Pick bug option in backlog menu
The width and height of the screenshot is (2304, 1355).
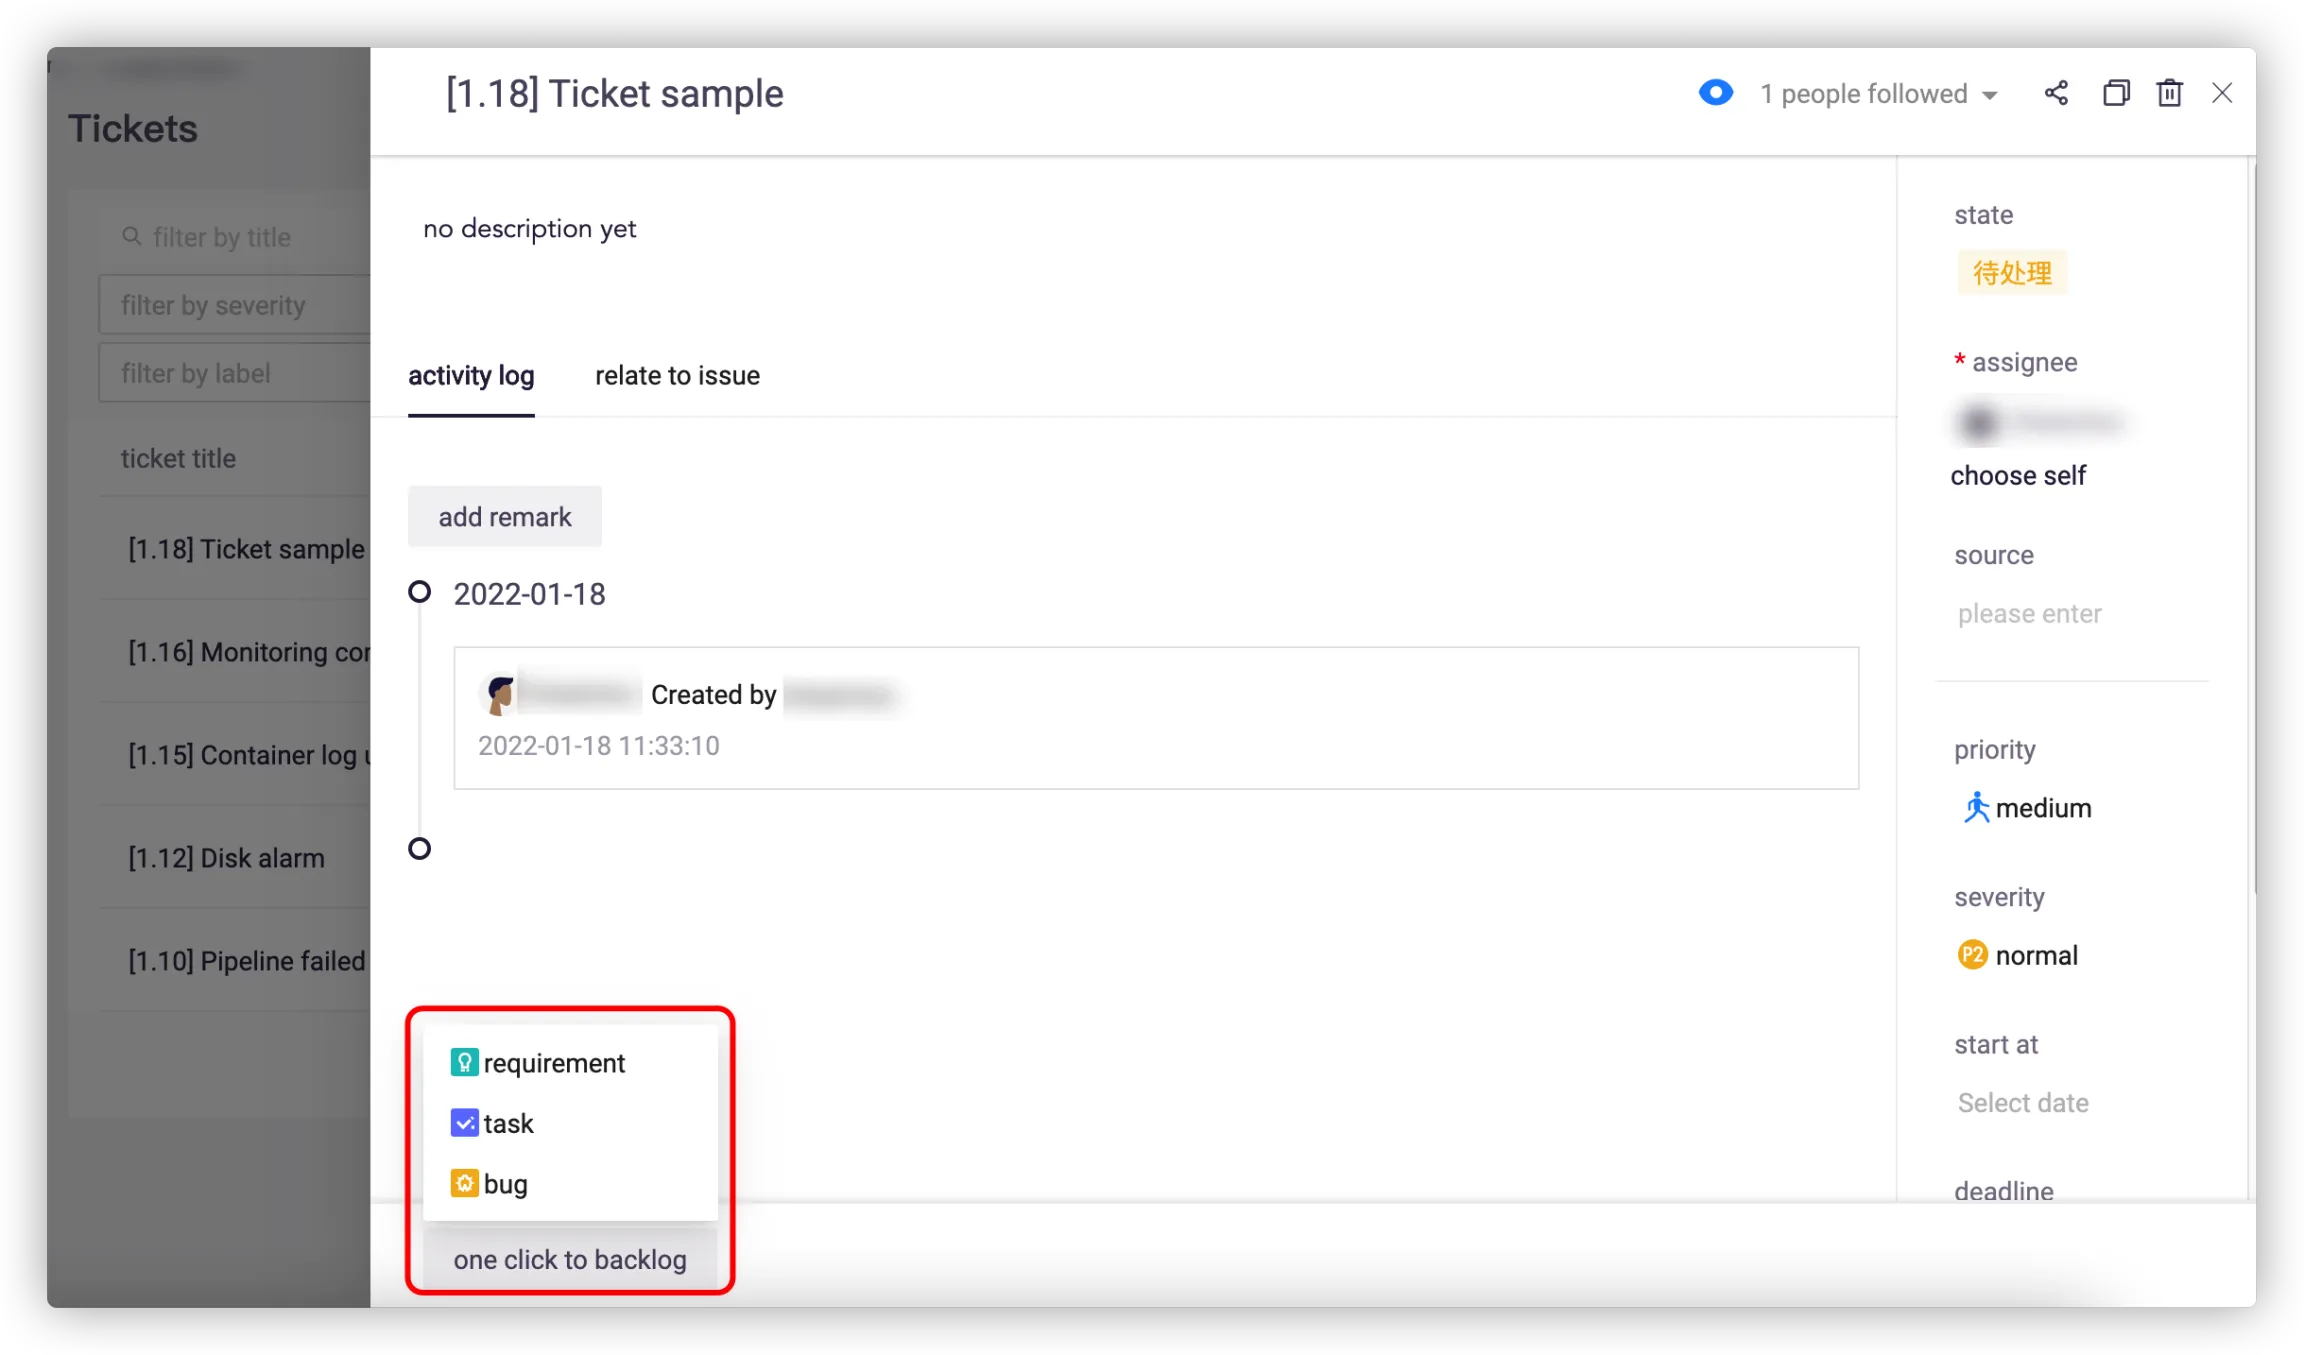tap(505, 1184)
